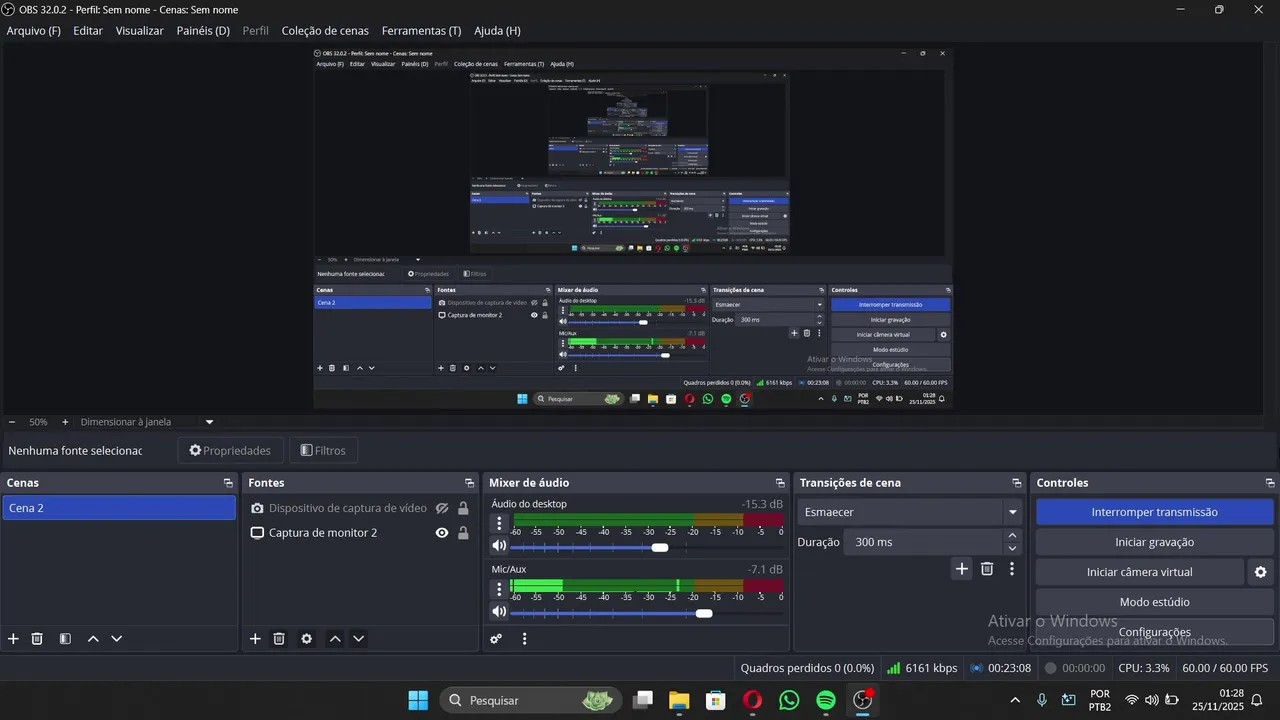This screenshot has height=720, width=1280.
Task: Open Esmaecer transition dropdown
Action: point(910,512)
